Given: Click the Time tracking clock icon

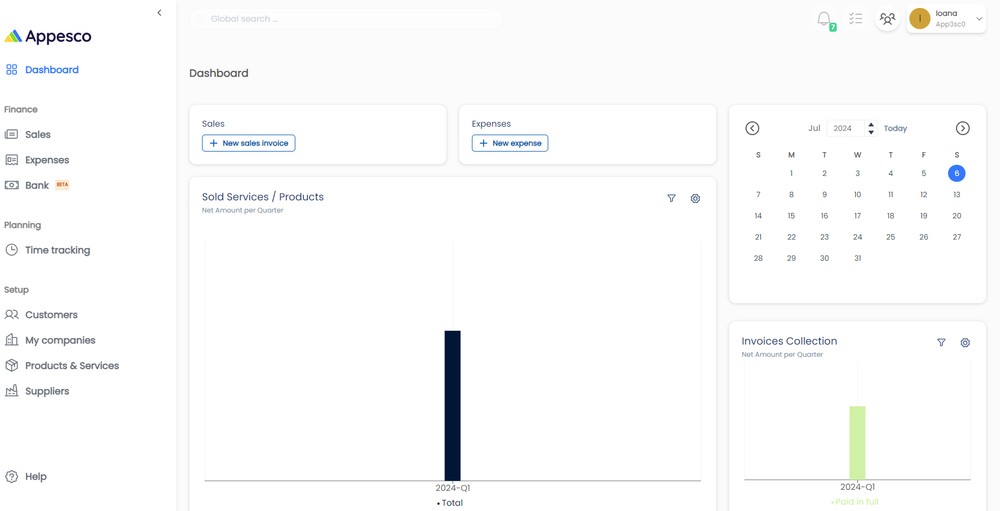Looking at the screenshot, I should coord(11,250).
